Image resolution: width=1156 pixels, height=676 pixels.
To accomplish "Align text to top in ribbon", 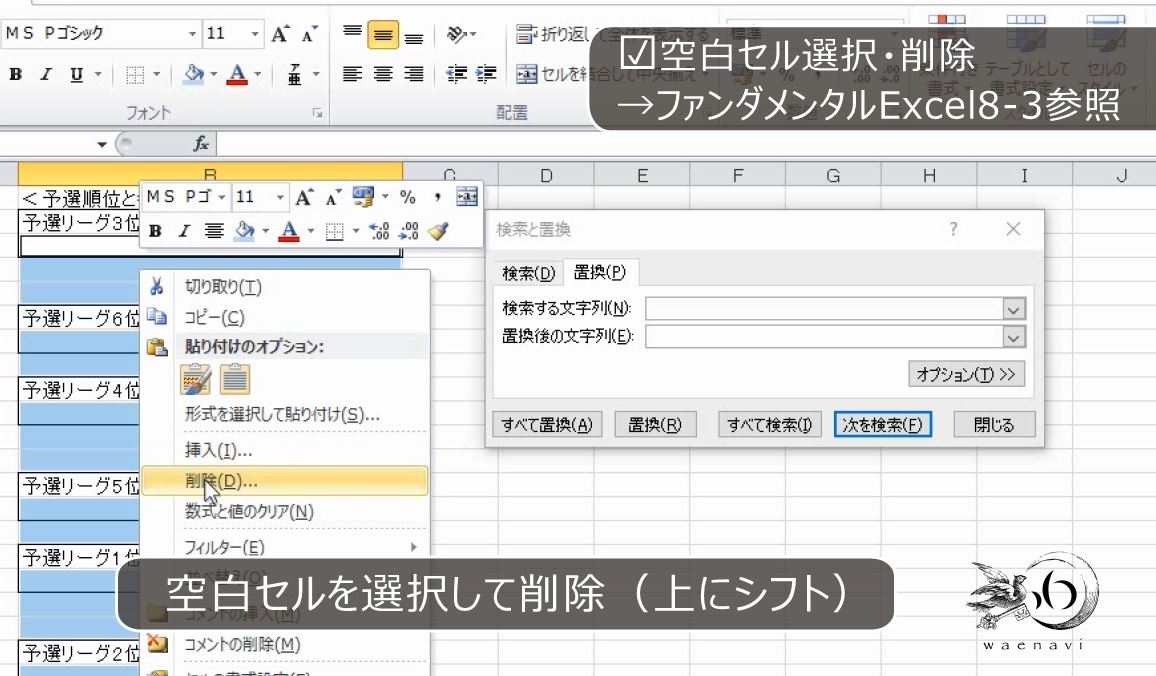I will 352,34.
